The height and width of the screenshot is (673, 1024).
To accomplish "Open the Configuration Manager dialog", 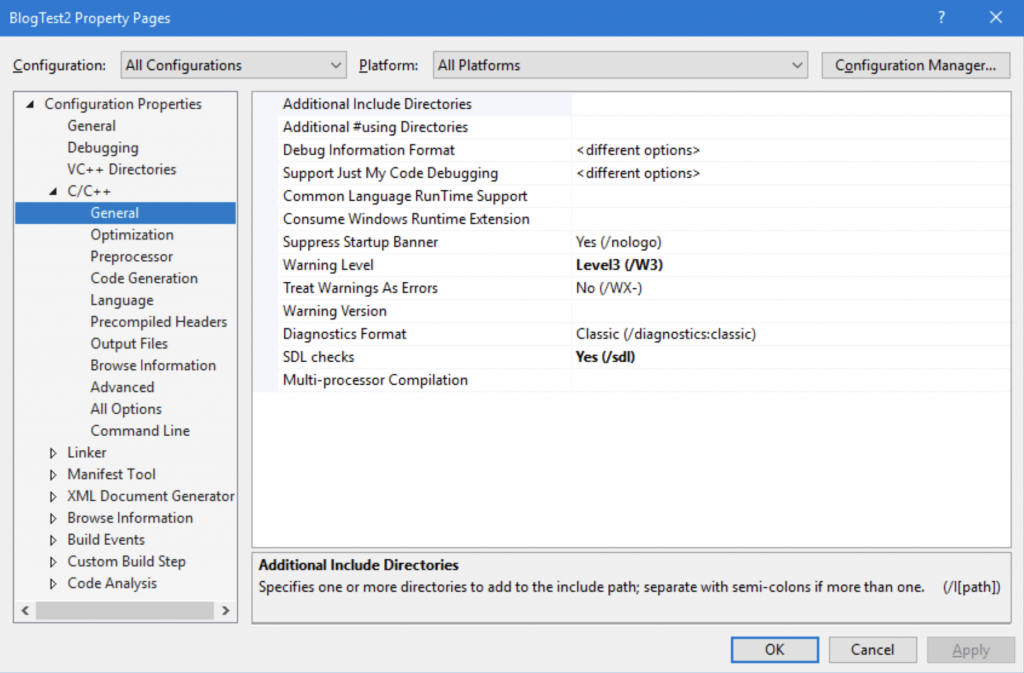I will coord(915,65).
